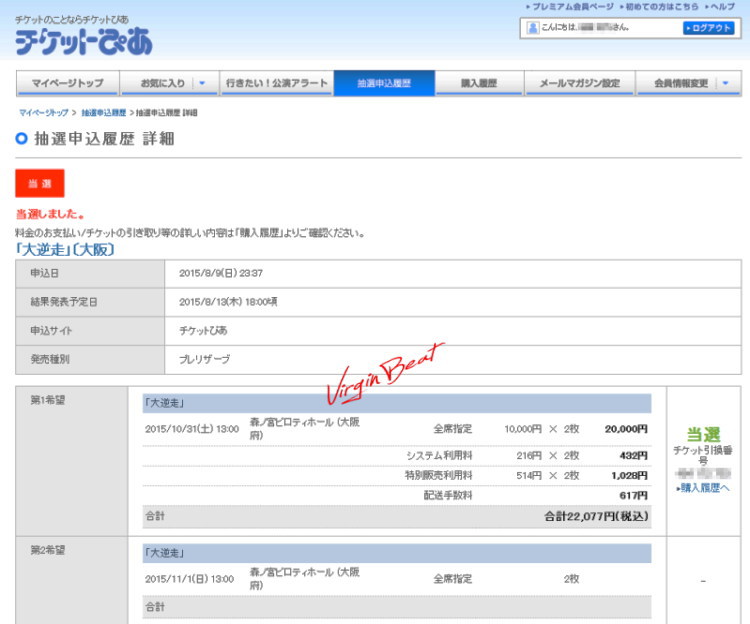Click the 配送手数料 617円 amount
750x624 pixels.
pyautogui.click(x=633, y=496)
